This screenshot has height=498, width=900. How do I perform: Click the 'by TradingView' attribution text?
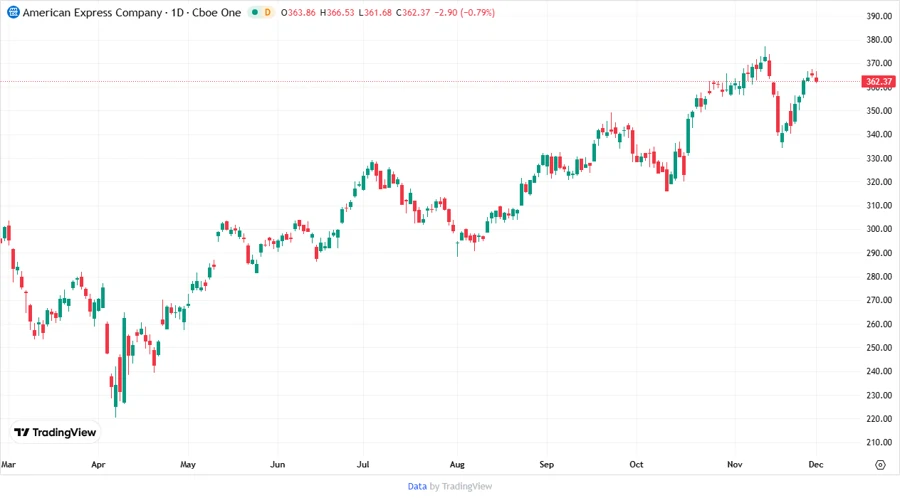coord(461,487)
